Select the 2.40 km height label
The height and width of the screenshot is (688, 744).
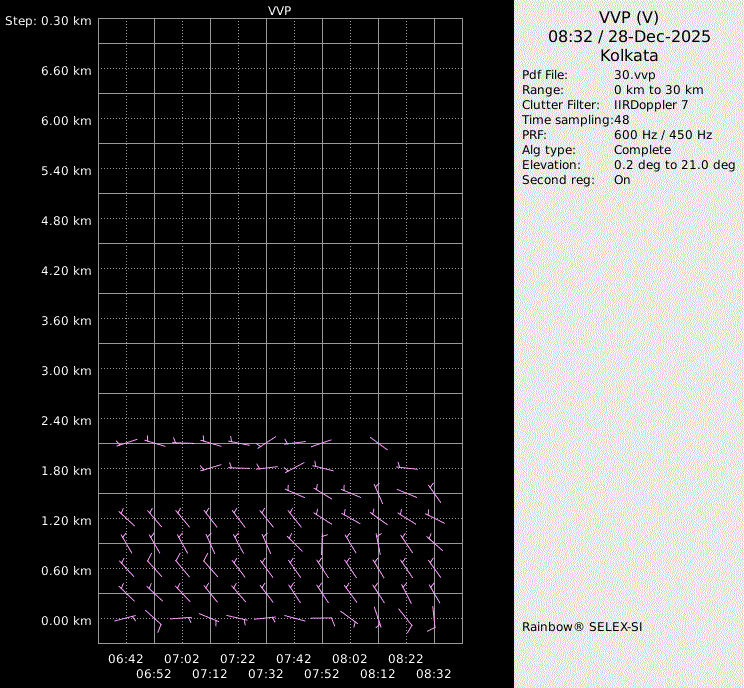[x=66, y=420]
